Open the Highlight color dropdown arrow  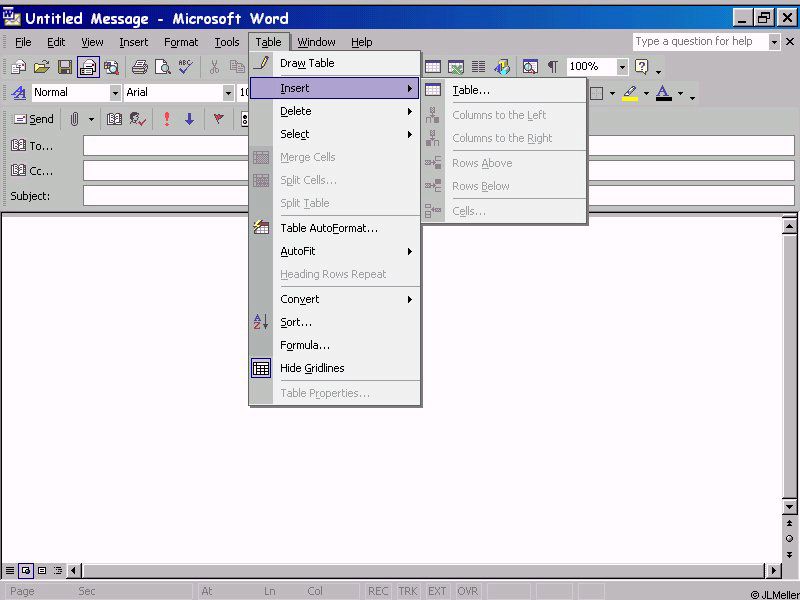click(646, 94)
